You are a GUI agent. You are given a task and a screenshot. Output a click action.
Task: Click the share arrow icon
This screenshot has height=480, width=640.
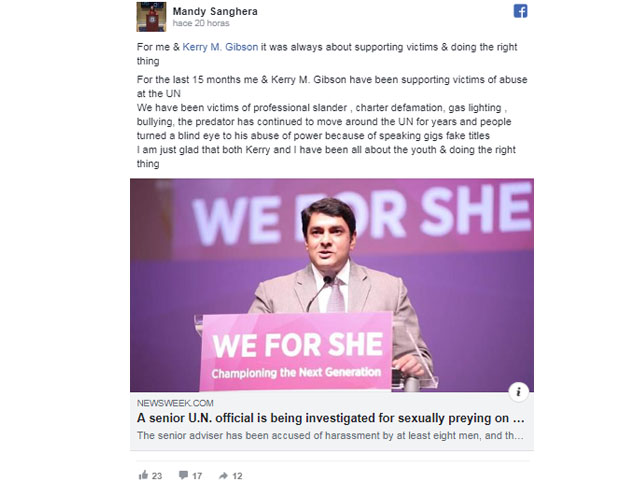[223, 476]
